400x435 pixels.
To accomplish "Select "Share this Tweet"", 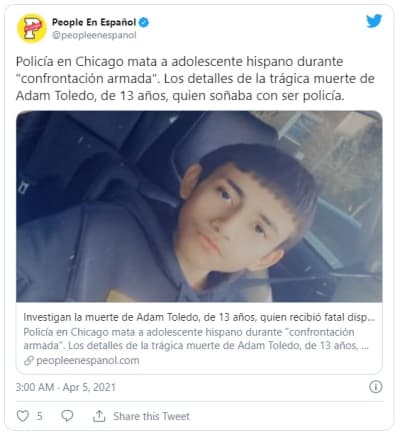I will (151, 416).
